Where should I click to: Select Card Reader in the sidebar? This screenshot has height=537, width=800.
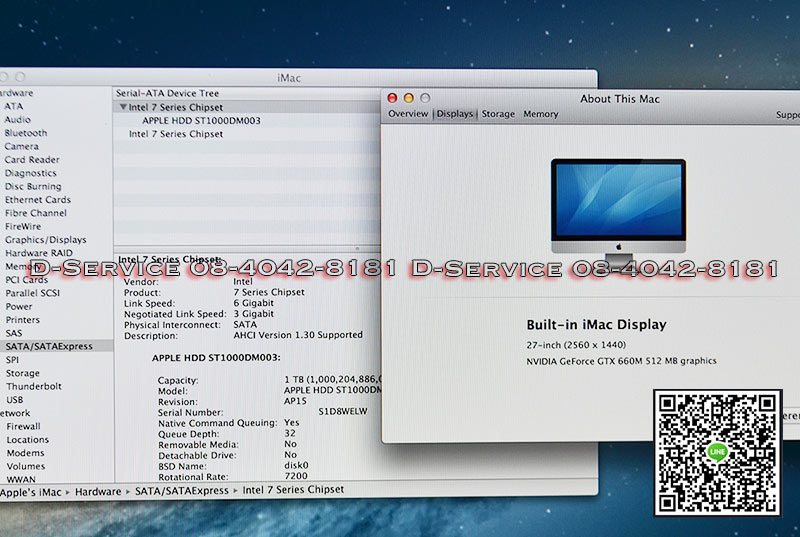coord(32,160)
